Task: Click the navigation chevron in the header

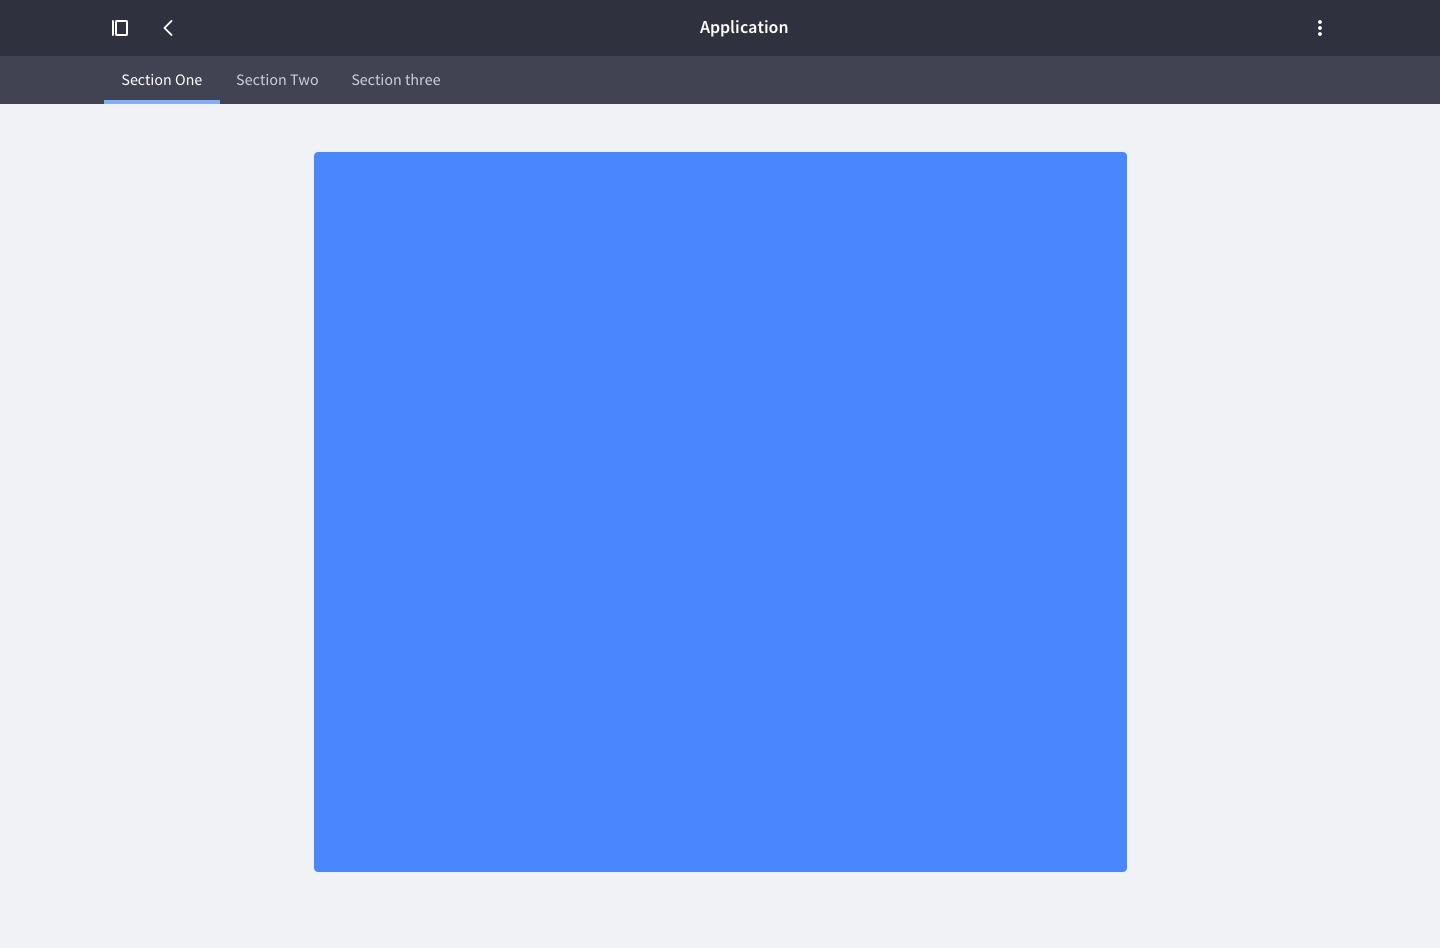Action: click(x=167, y=27)
